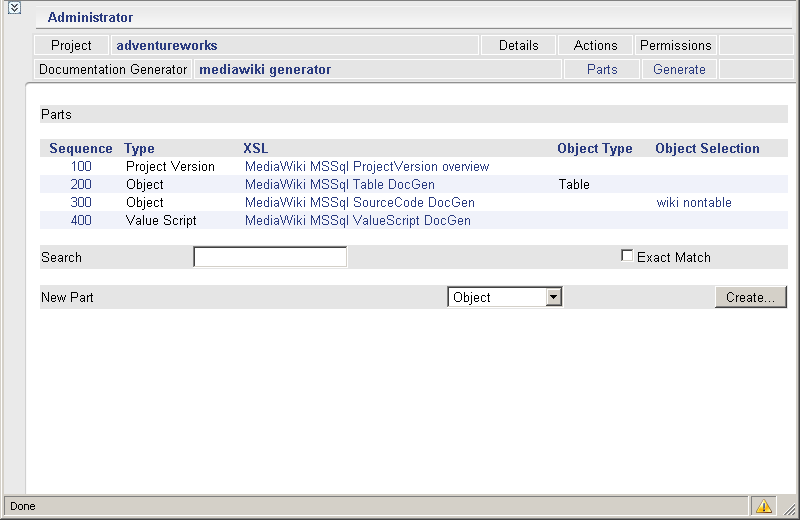Open MediaWiki MSSql ProjectVersion overview XSL
Image resolution: width=800 pixels, height=520 pixels.
pos(367,166)
